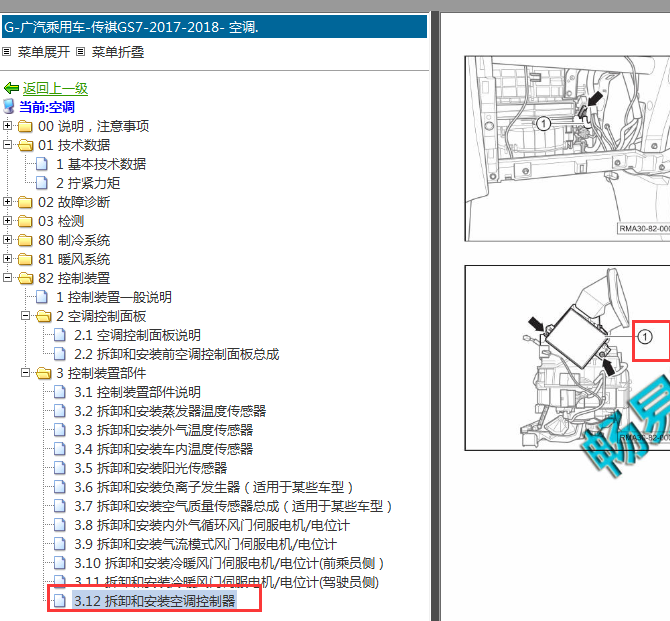The height and width of the screenshot is (621, 670).
Task: Click the folder icon of 2 空调控制面板
Action: [x=44, y=316]
